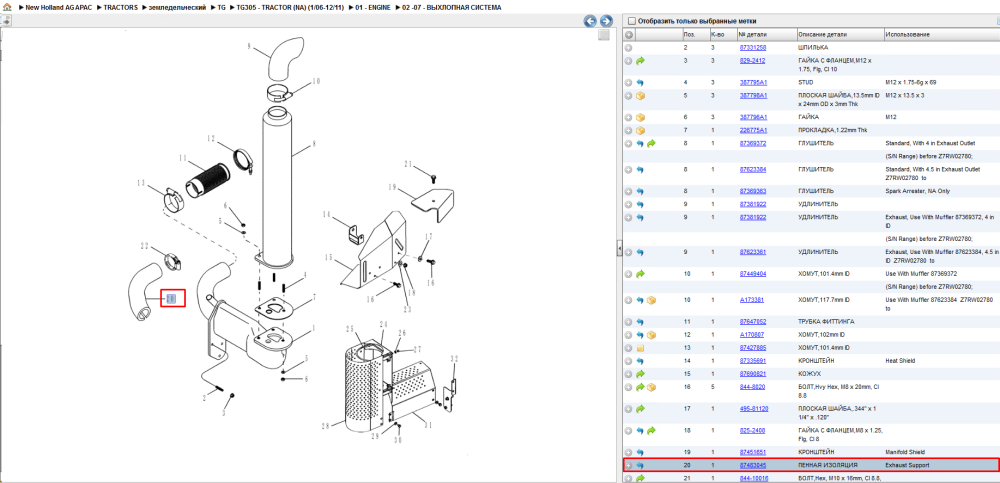Select callout 32 on the diagram
The image size is (1000, 483).
coord(454,360)
